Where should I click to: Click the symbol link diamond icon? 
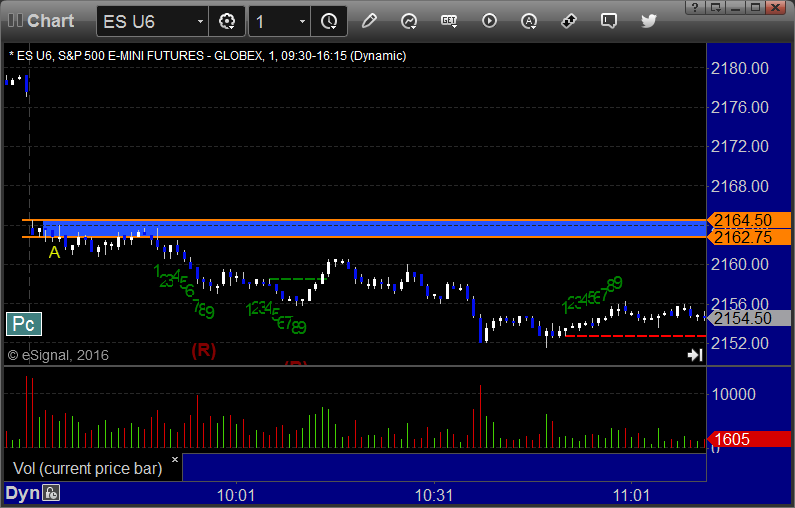pos(569,21)
